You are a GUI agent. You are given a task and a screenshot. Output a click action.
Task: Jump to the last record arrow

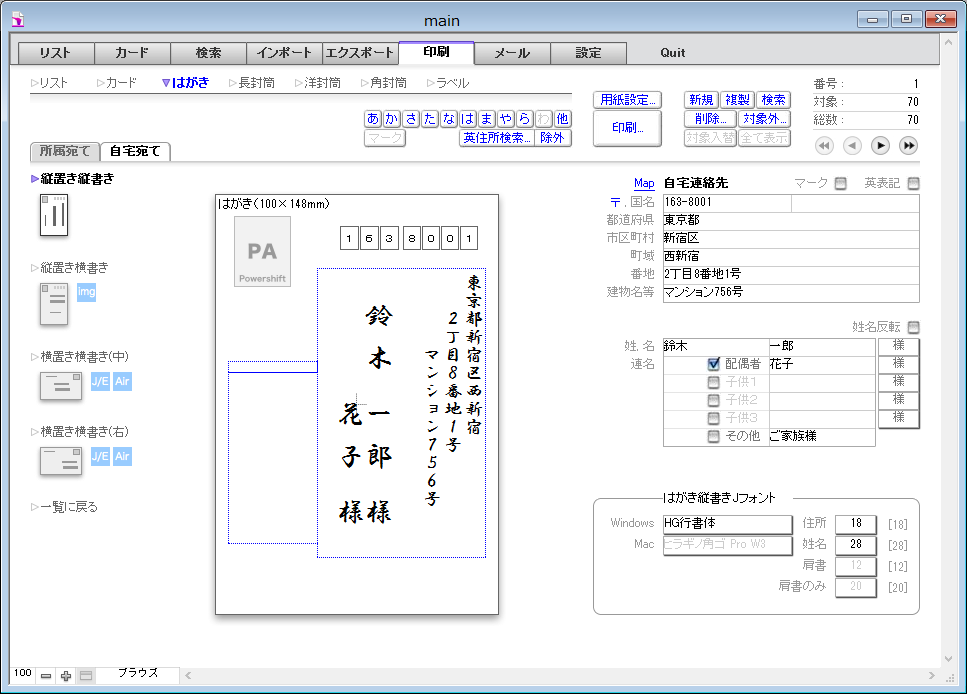[x=908, y=146]
